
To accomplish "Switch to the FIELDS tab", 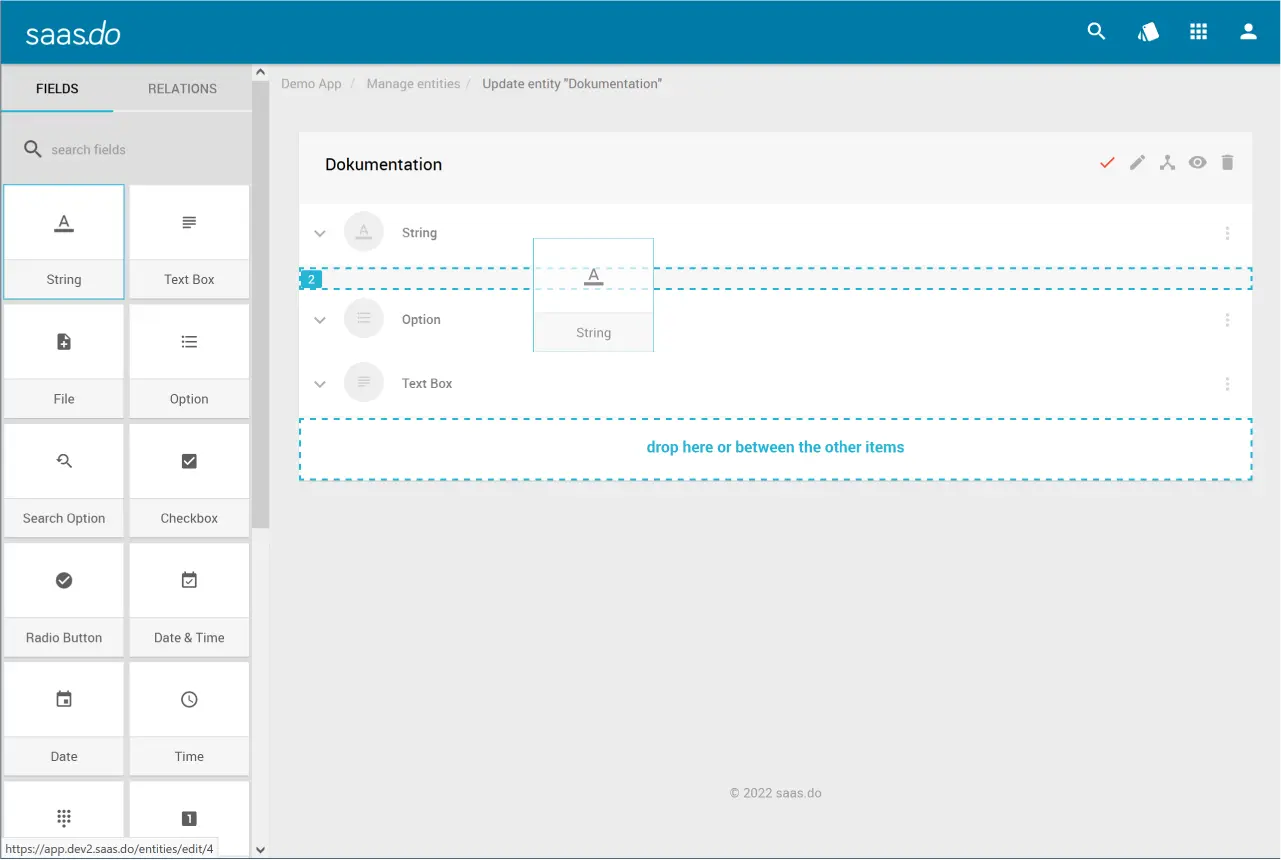I will pyautogui.click(x=57, y=89).
